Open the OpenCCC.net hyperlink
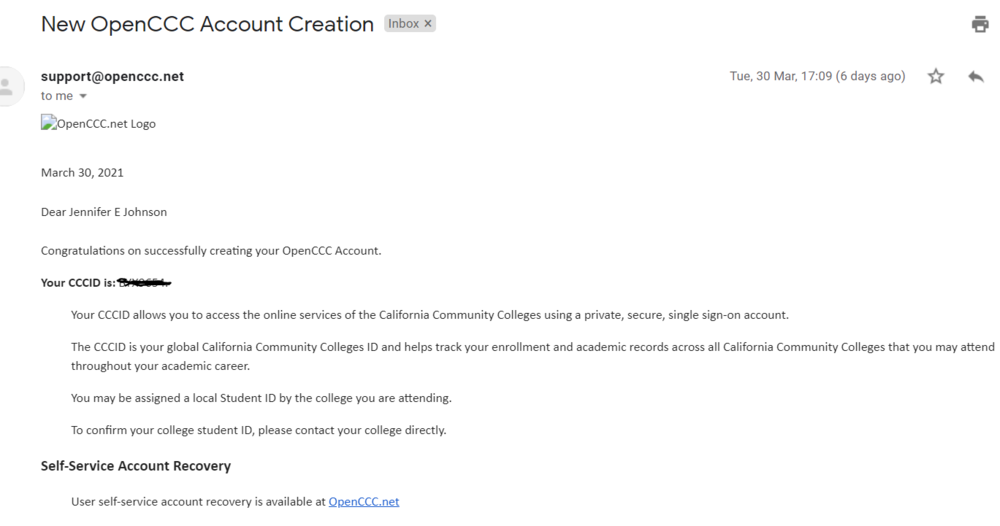The height and width of the screenshot is (526, 1000). pyautogui.click(x=364, y=501)
